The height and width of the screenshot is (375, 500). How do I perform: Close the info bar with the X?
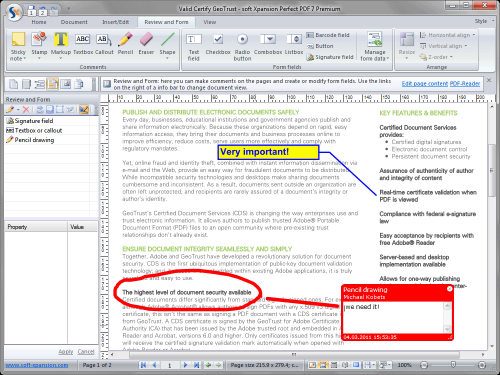click(x=489, y=80)
